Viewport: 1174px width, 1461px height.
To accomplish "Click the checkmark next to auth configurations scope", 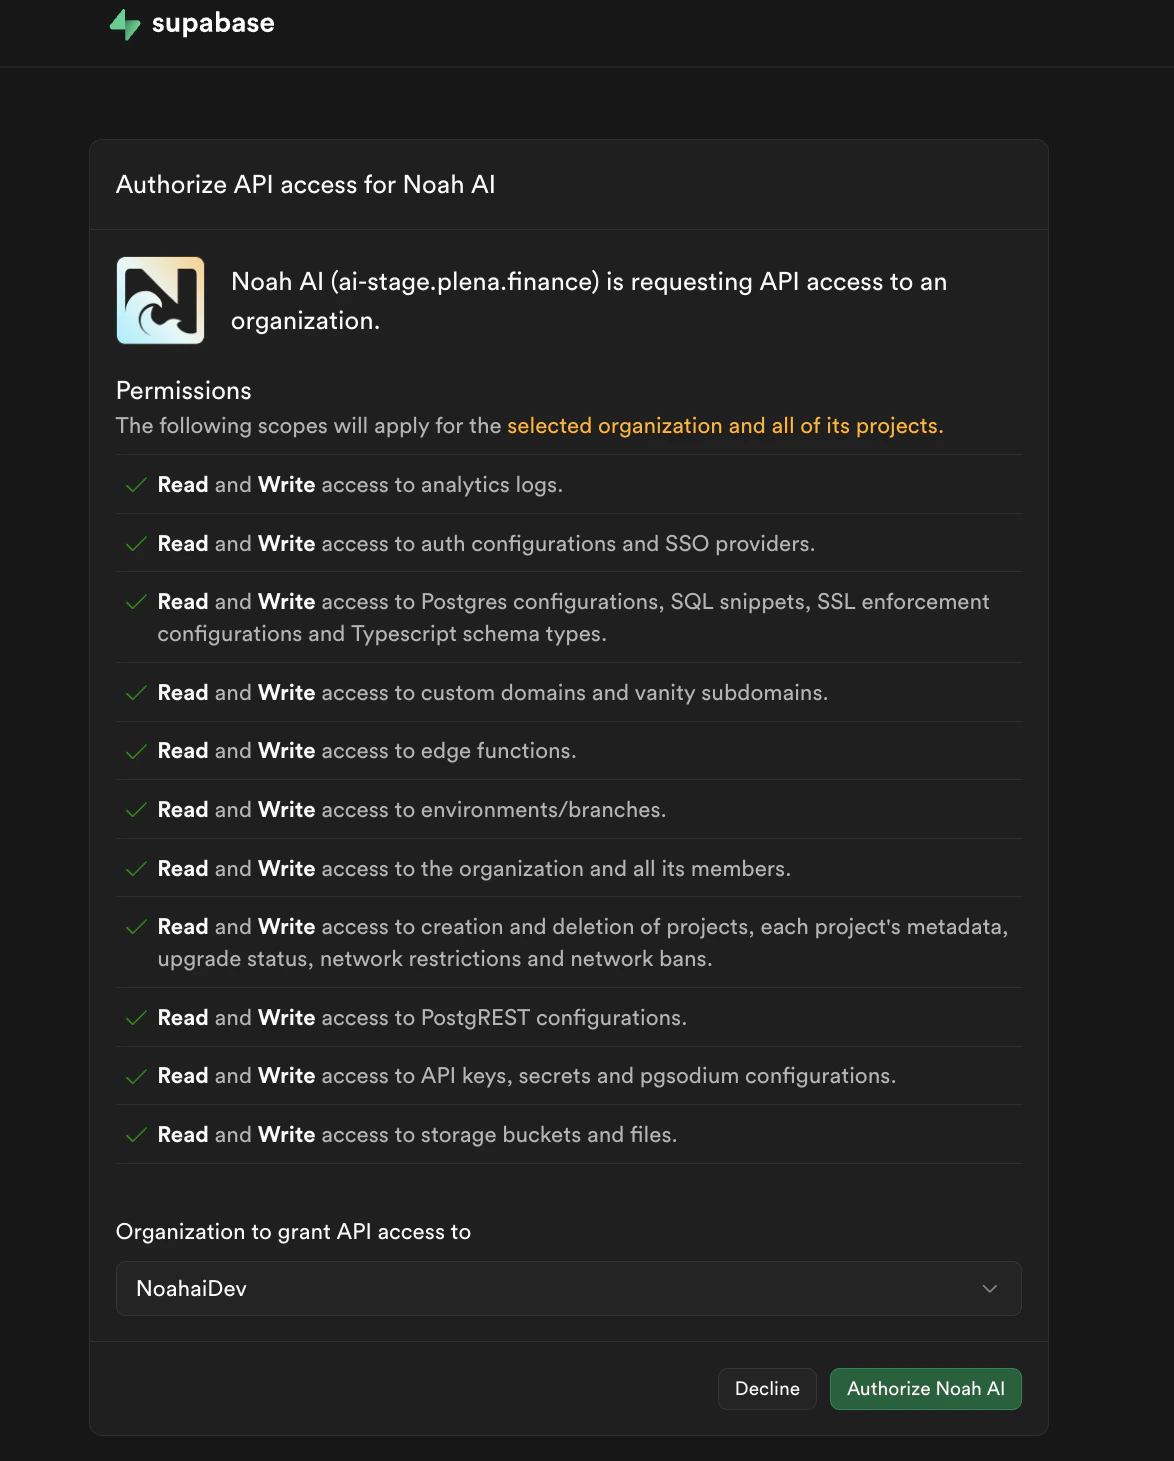I will click(135, 543).
